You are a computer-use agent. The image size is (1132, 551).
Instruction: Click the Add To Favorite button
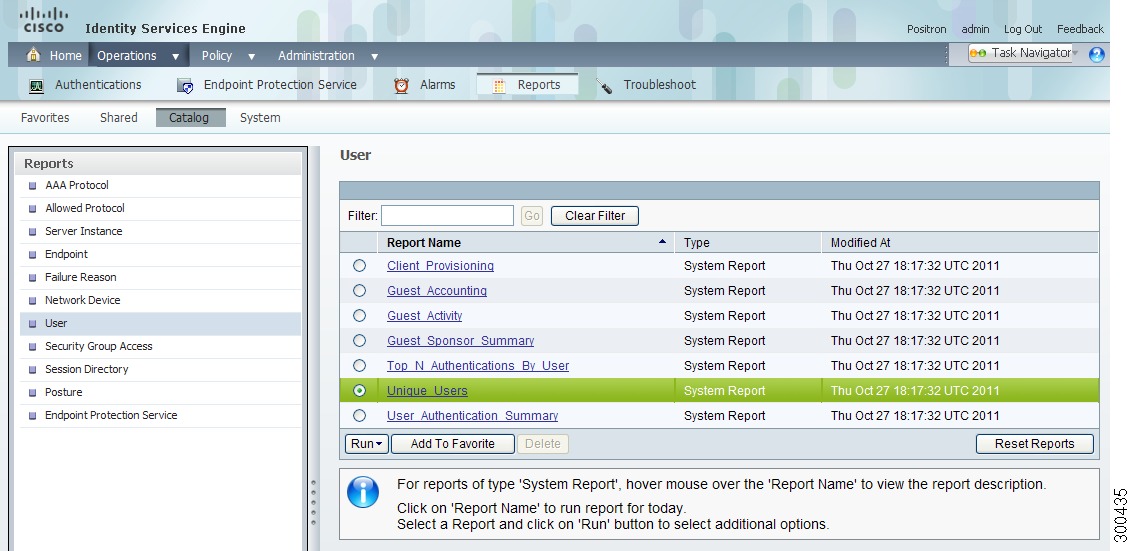point(453,443)
